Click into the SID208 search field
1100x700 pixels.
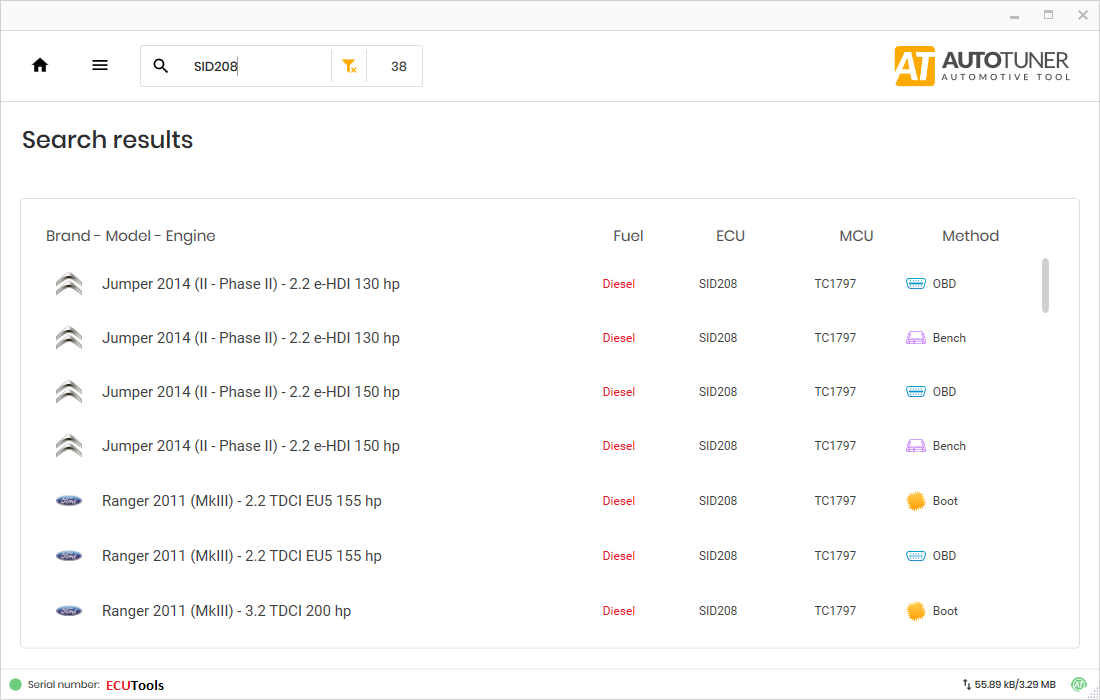point(255,67)
